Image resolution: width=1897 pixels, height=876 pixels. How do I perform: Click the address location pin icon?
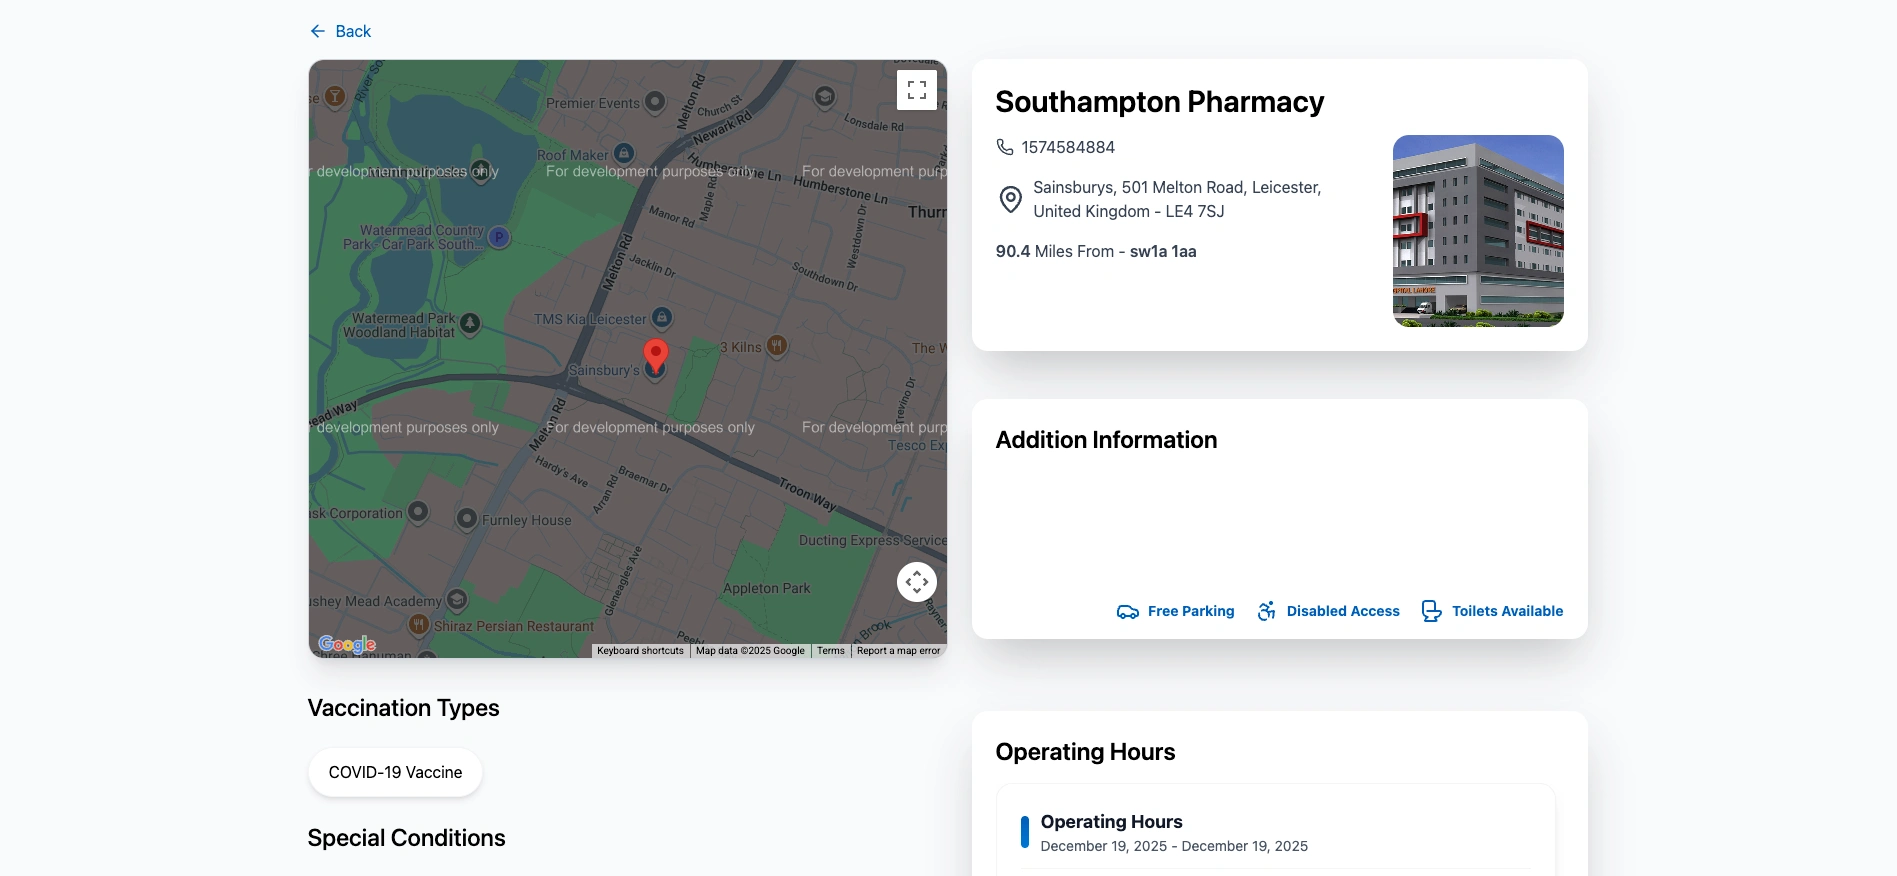pyautogui.click(x=1011, y=199)
